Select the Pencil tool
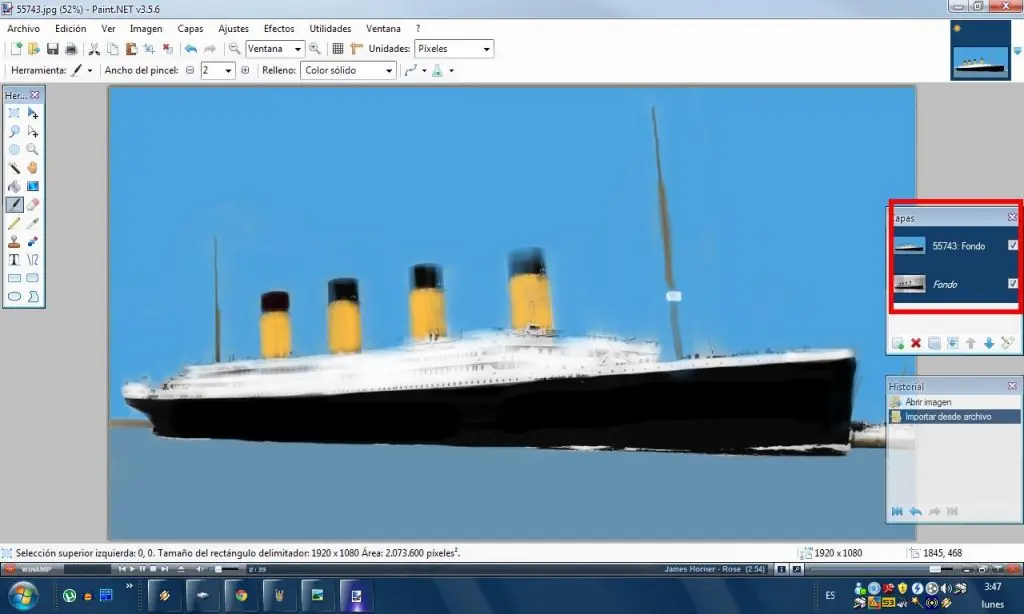 point(14,223)
